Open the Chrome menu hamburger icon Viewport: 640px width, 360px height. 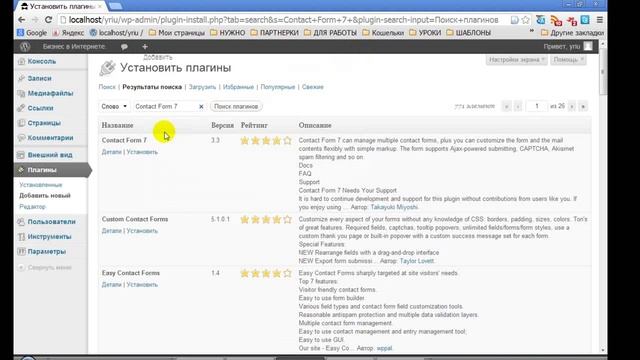click(x=600, y=20)
